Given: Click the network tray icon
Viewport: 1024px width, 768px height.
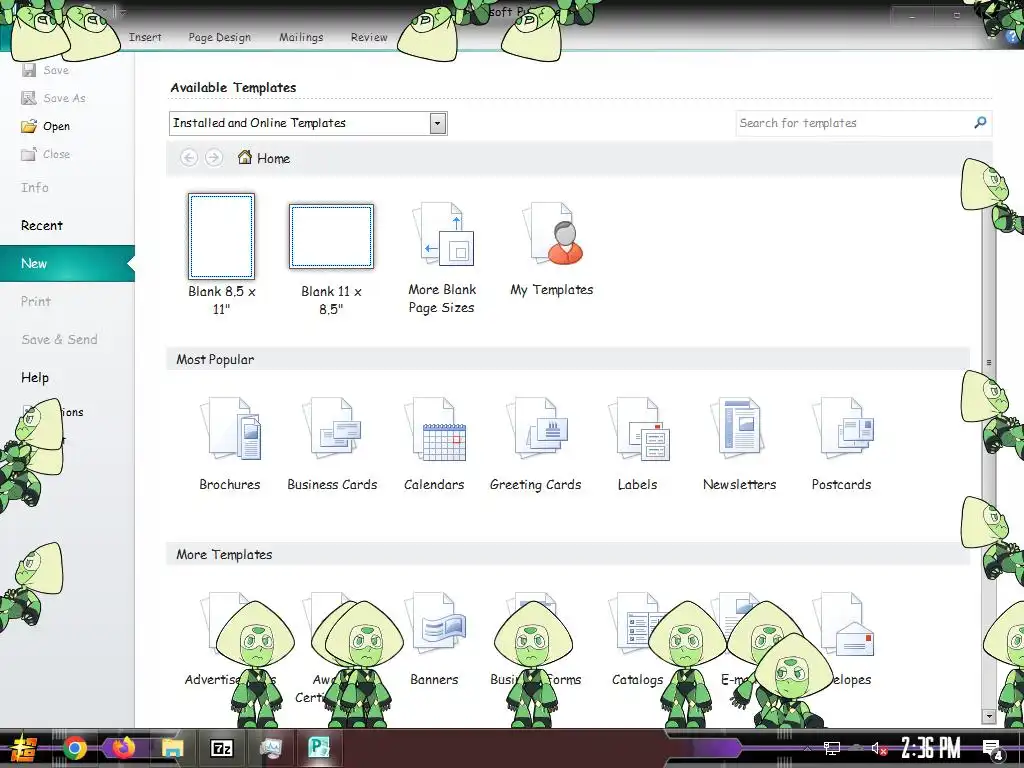Looking at the screenshot, I should [831, 748].
